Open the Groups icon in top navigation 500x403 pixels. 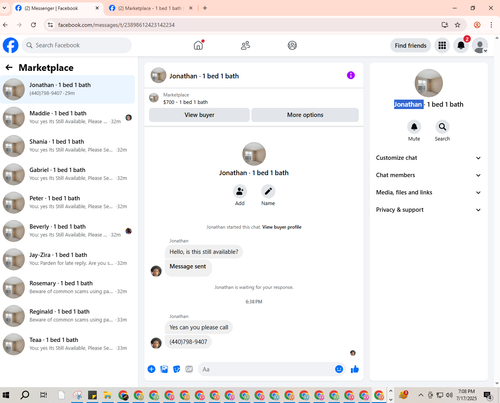292,45
